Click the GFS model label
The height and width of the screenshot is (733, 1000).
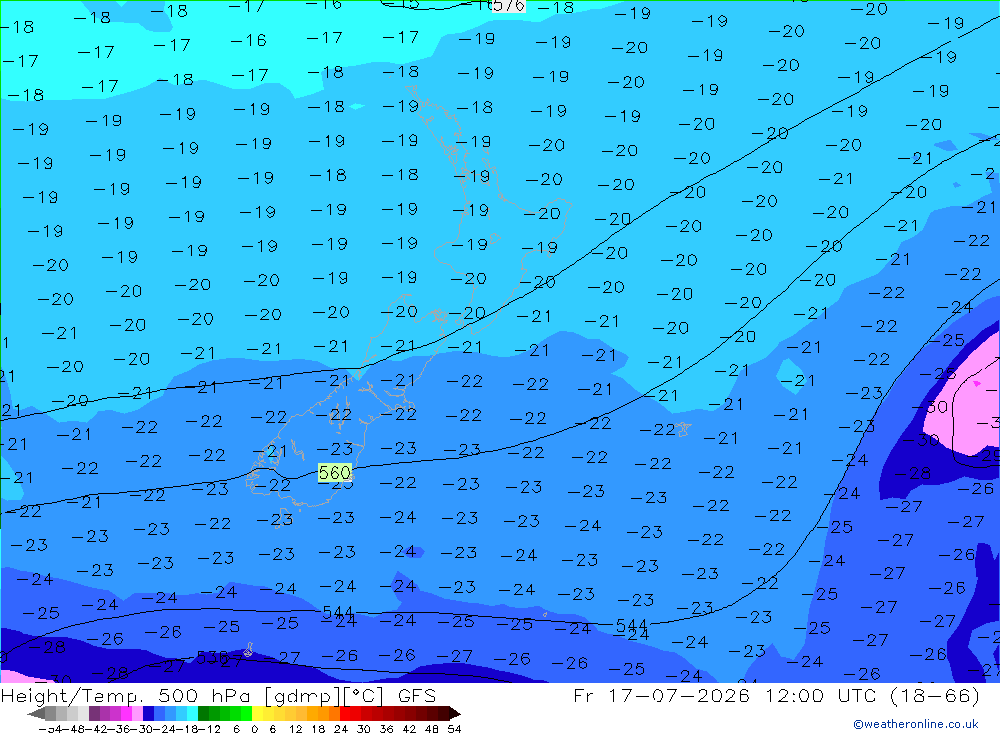point(417,695)
